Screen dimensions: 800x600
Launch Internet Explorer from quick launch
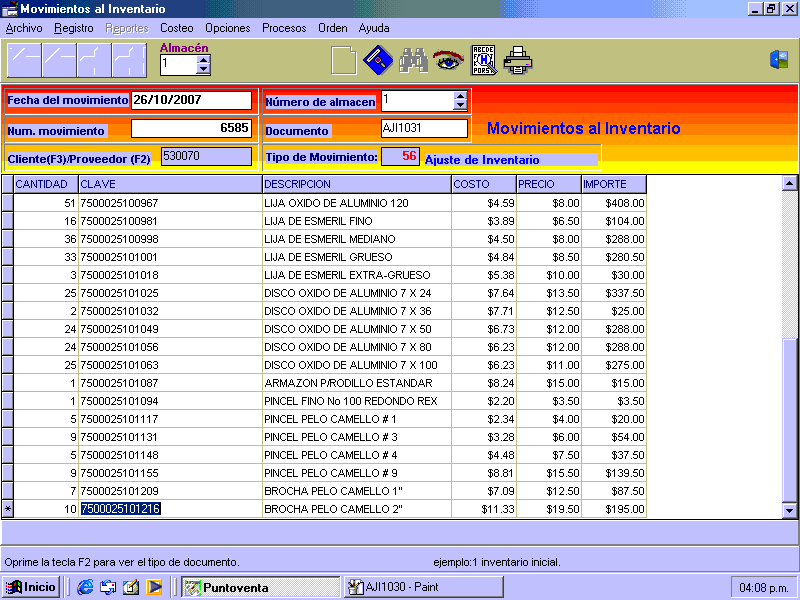click(85, 587)
